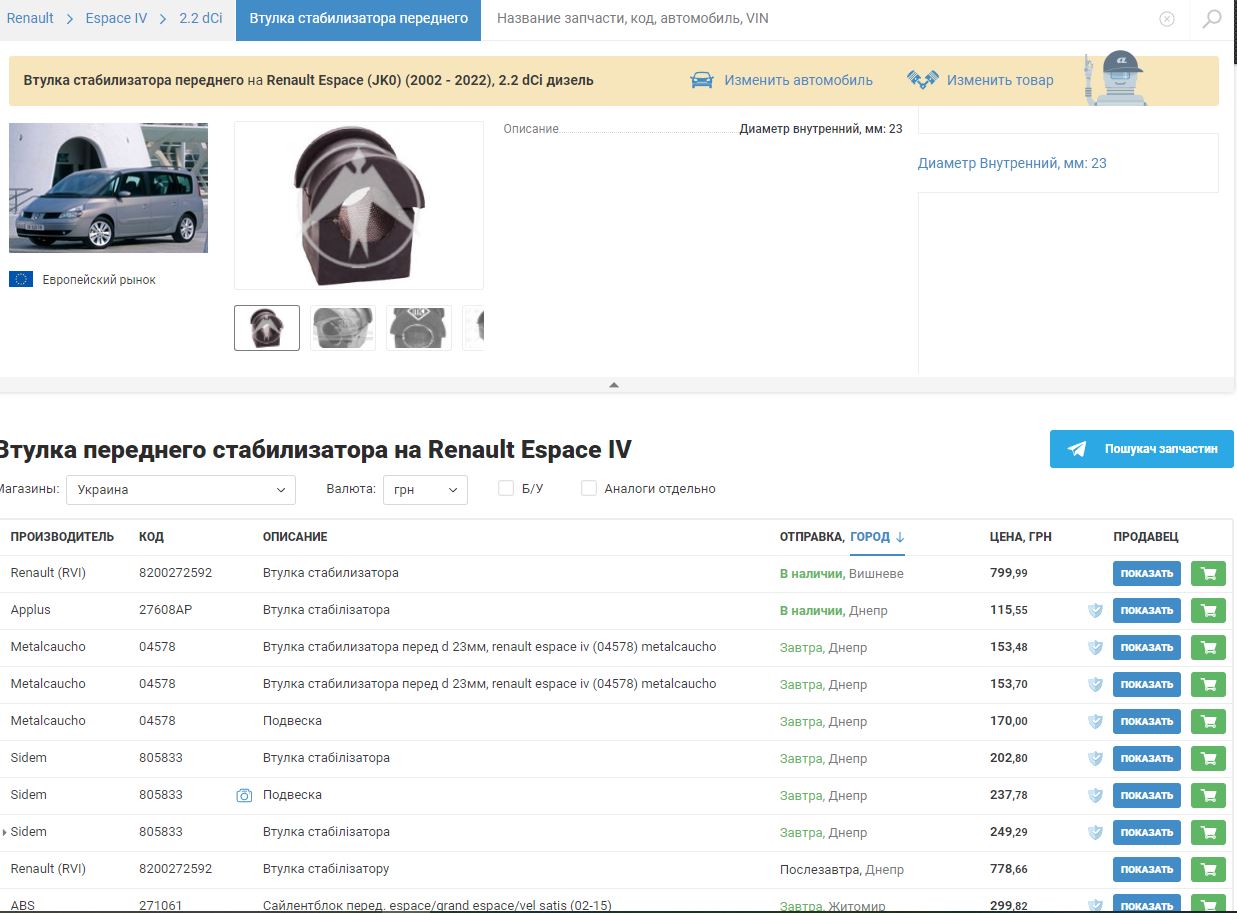Select the Втулка стабилизатора переднего tab
The width and height of the screenshot is (1237, 913).
point(358,19)
